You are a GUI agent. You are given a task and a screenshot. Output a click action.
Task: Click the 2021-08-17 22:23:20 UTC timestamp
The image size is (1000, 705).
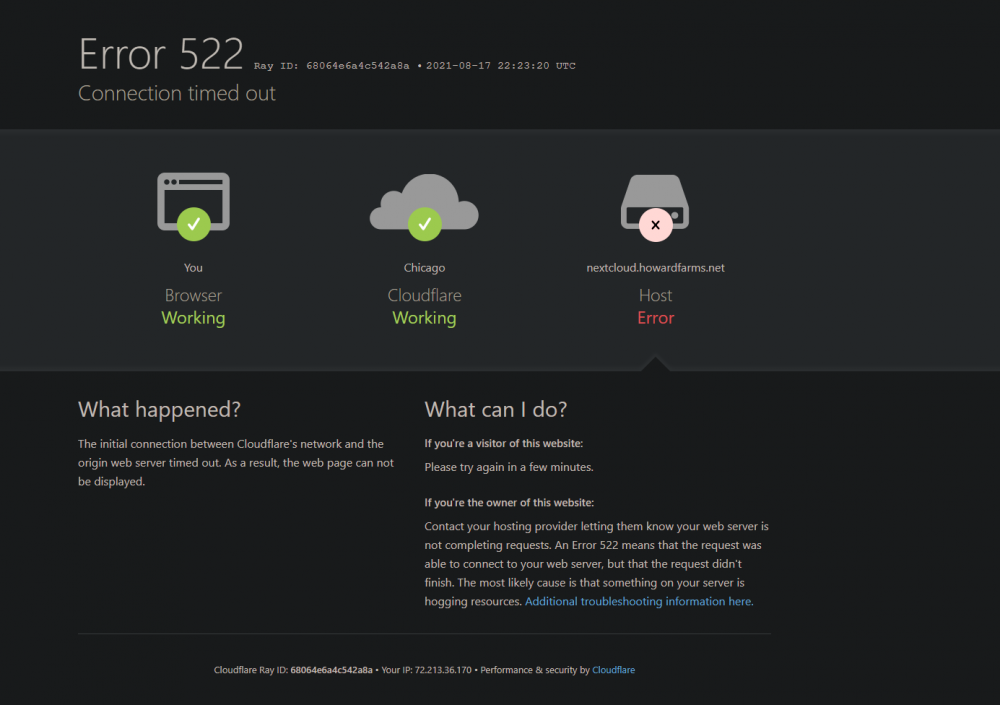[501, 66]
